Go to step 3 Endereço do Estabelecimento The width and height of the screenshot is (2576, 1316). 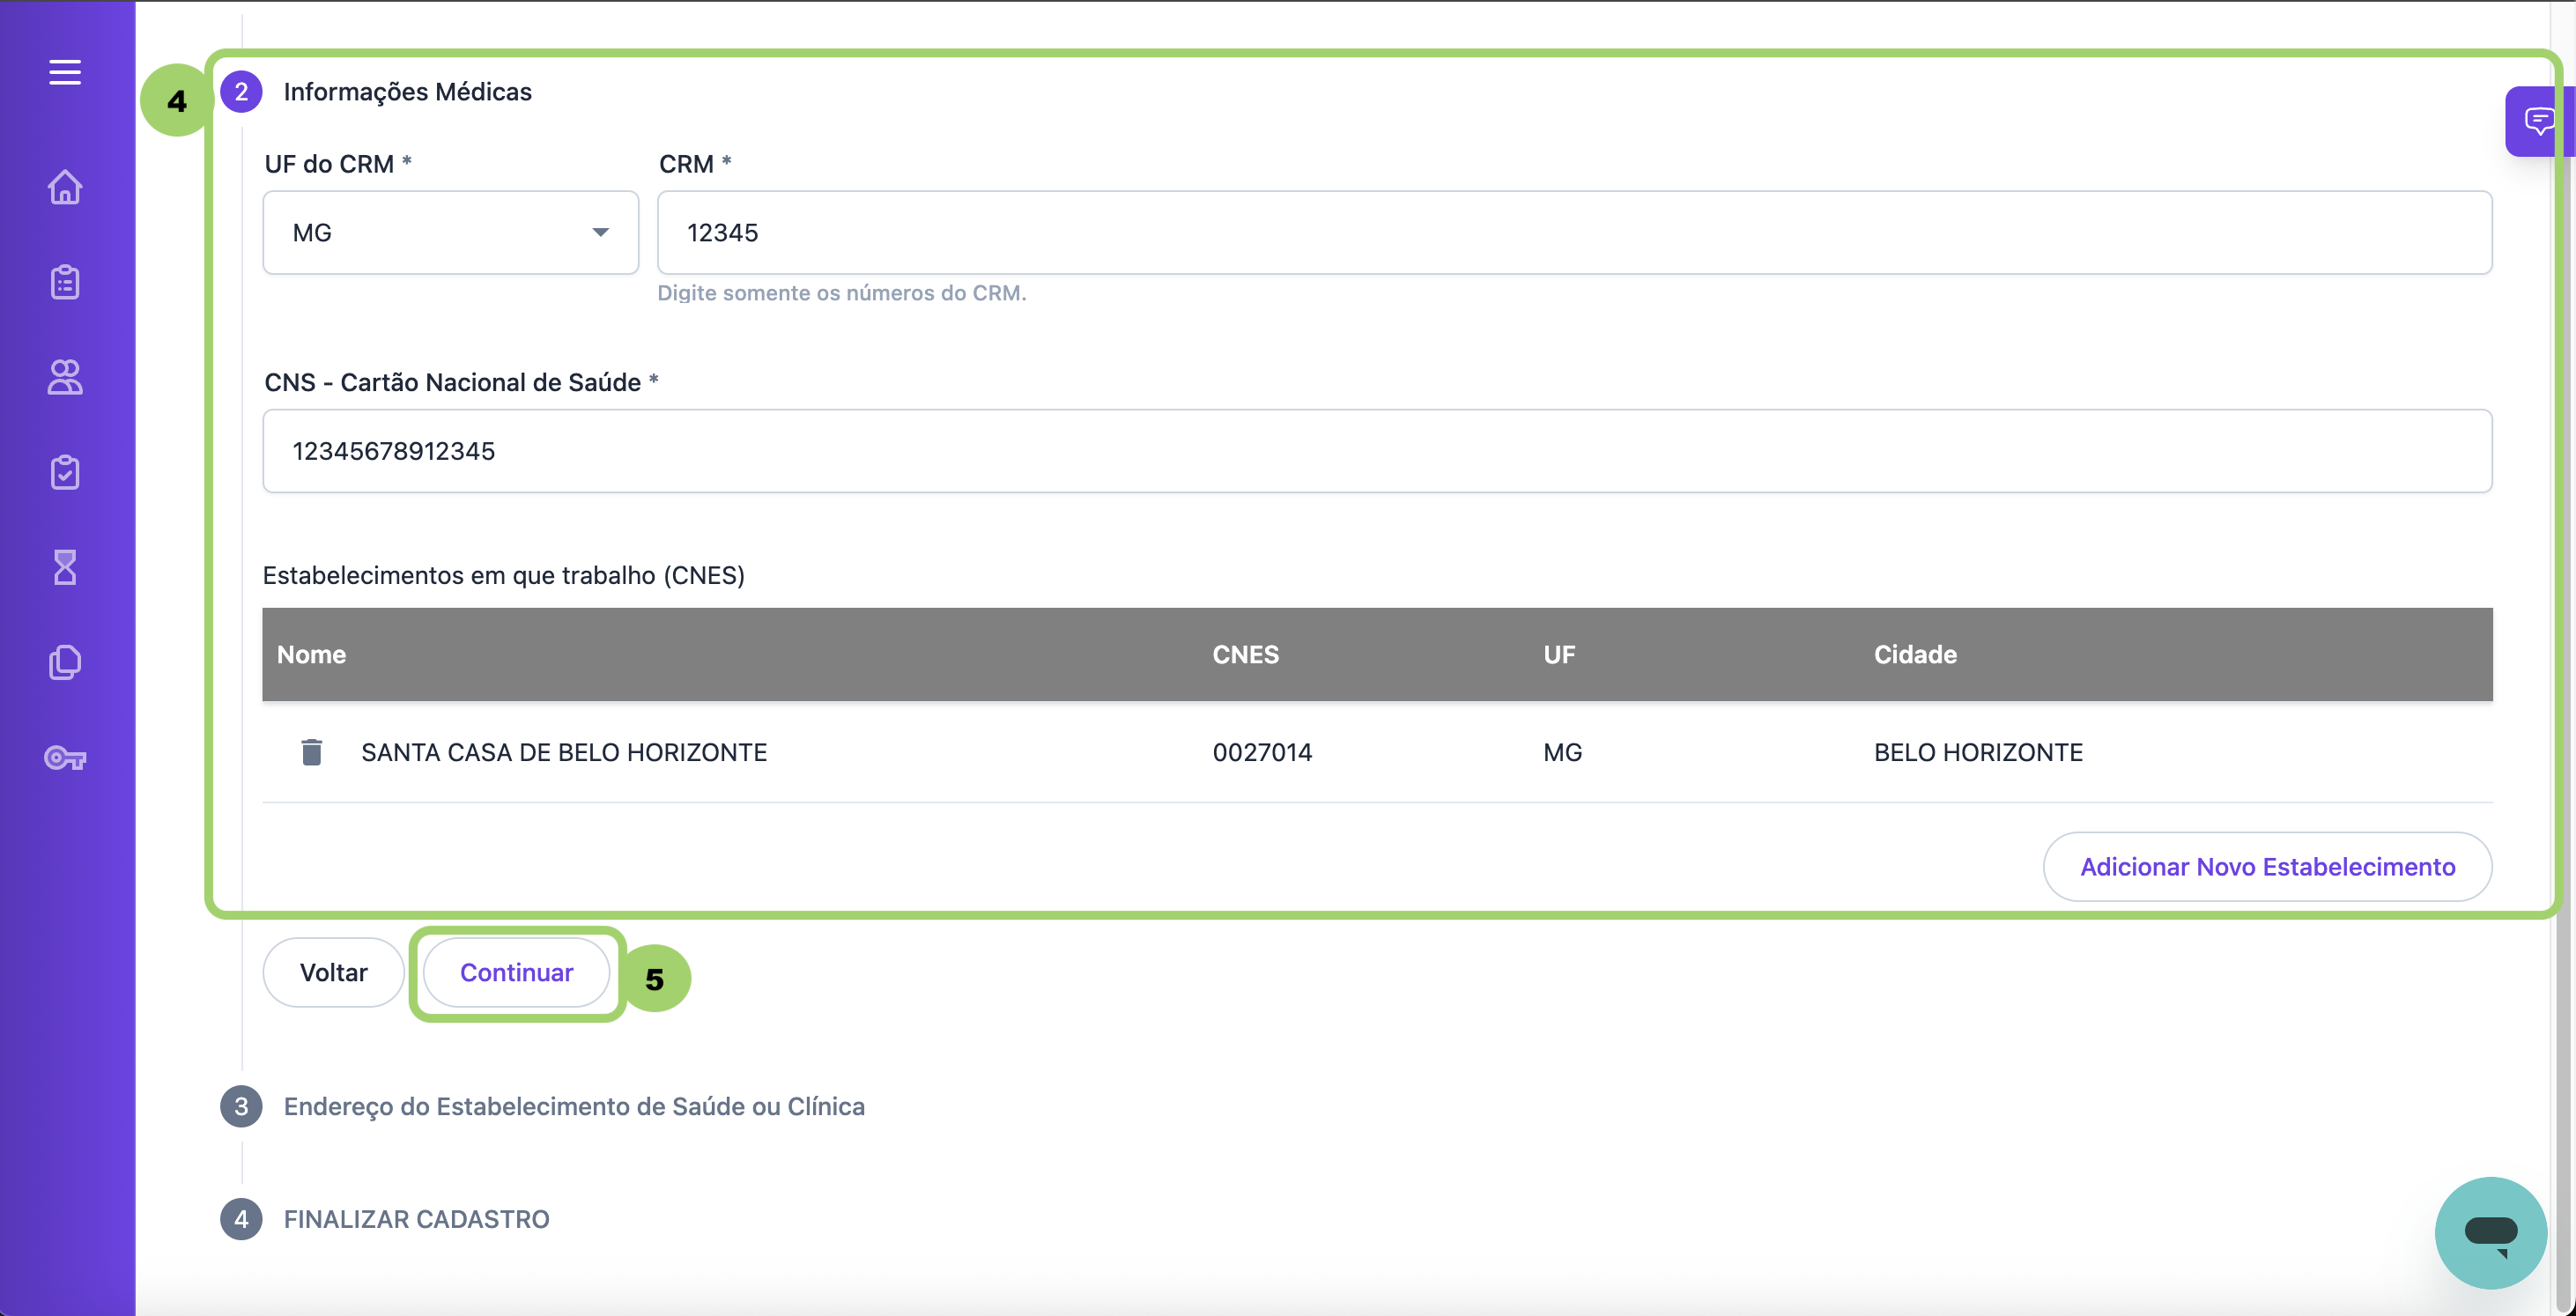click(573, 1106)
